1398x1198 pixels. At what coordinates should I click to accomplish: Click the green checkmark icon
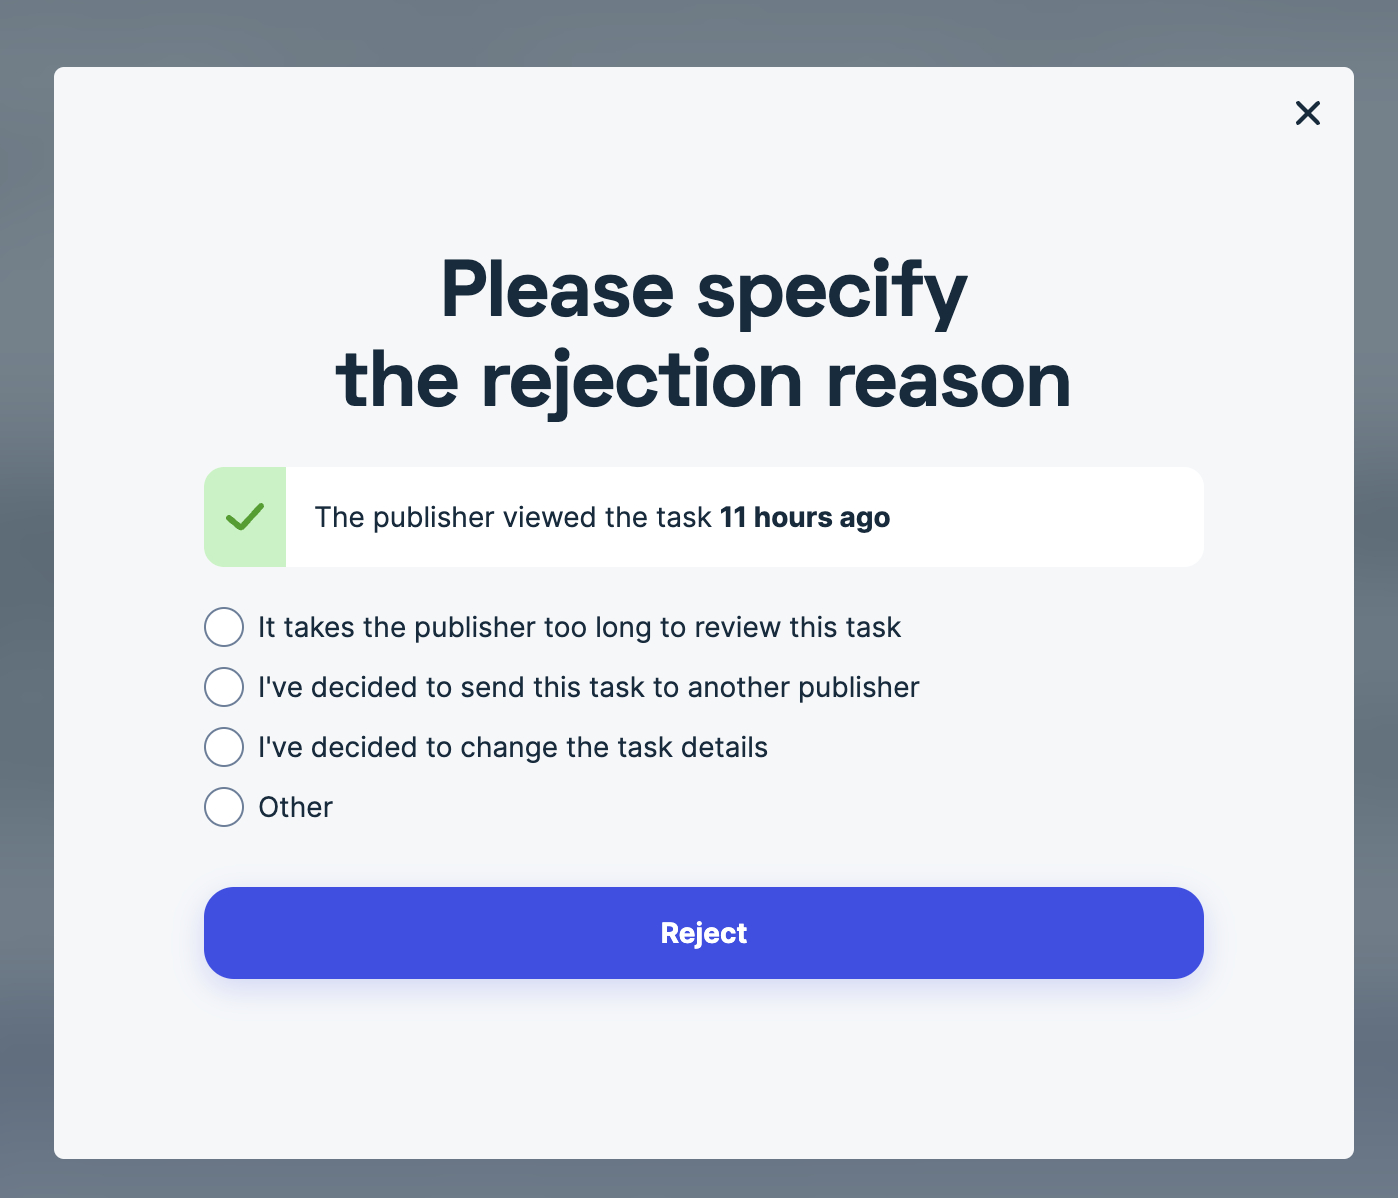pos(245,517)
